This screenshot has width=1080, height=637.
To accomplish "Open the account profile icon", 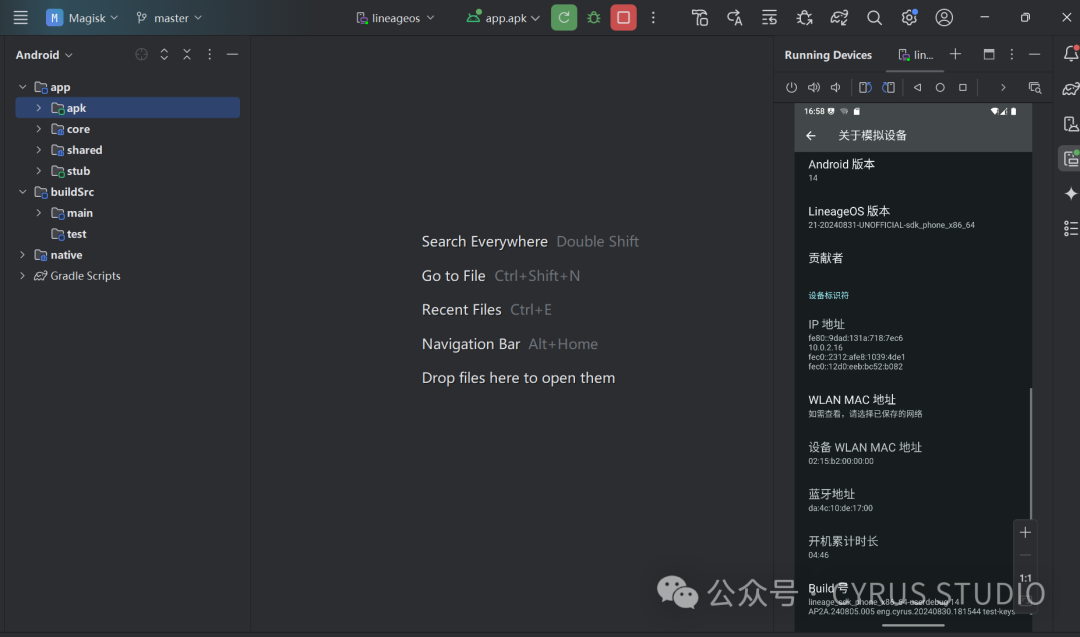I will click(944, 18).
